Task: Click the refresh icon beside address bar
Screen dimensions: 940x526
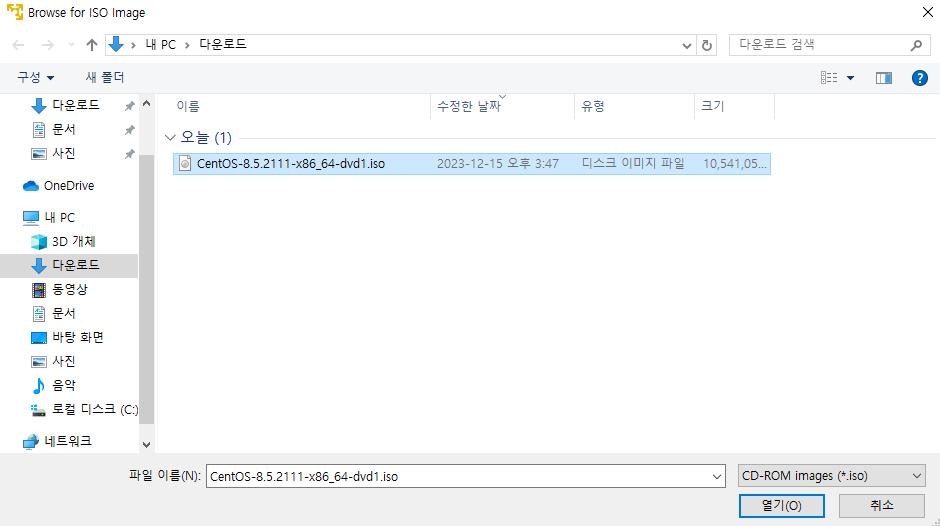Action: pos(707,45)
